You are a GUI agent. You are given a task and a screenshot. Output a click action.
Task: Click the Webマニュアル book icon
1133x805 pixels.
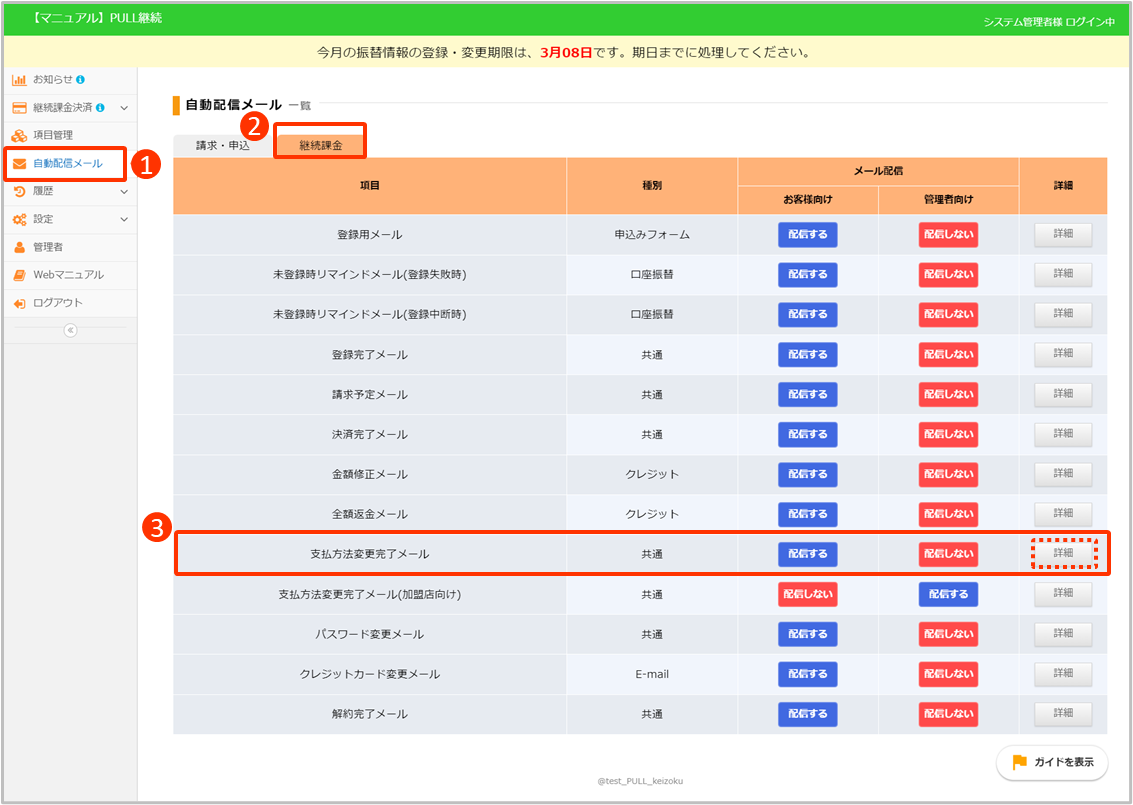20,275
